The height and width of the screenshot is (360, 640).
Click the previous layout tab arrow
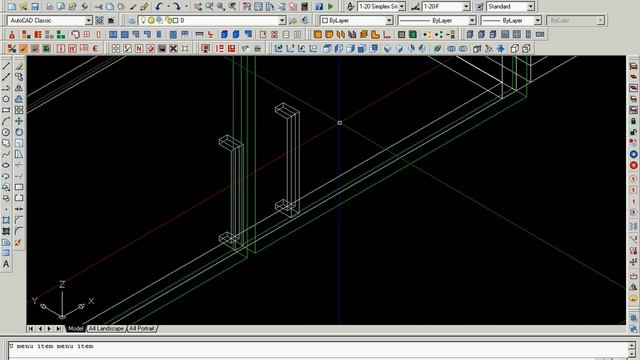pyautogui.click(x=40, y=329)
